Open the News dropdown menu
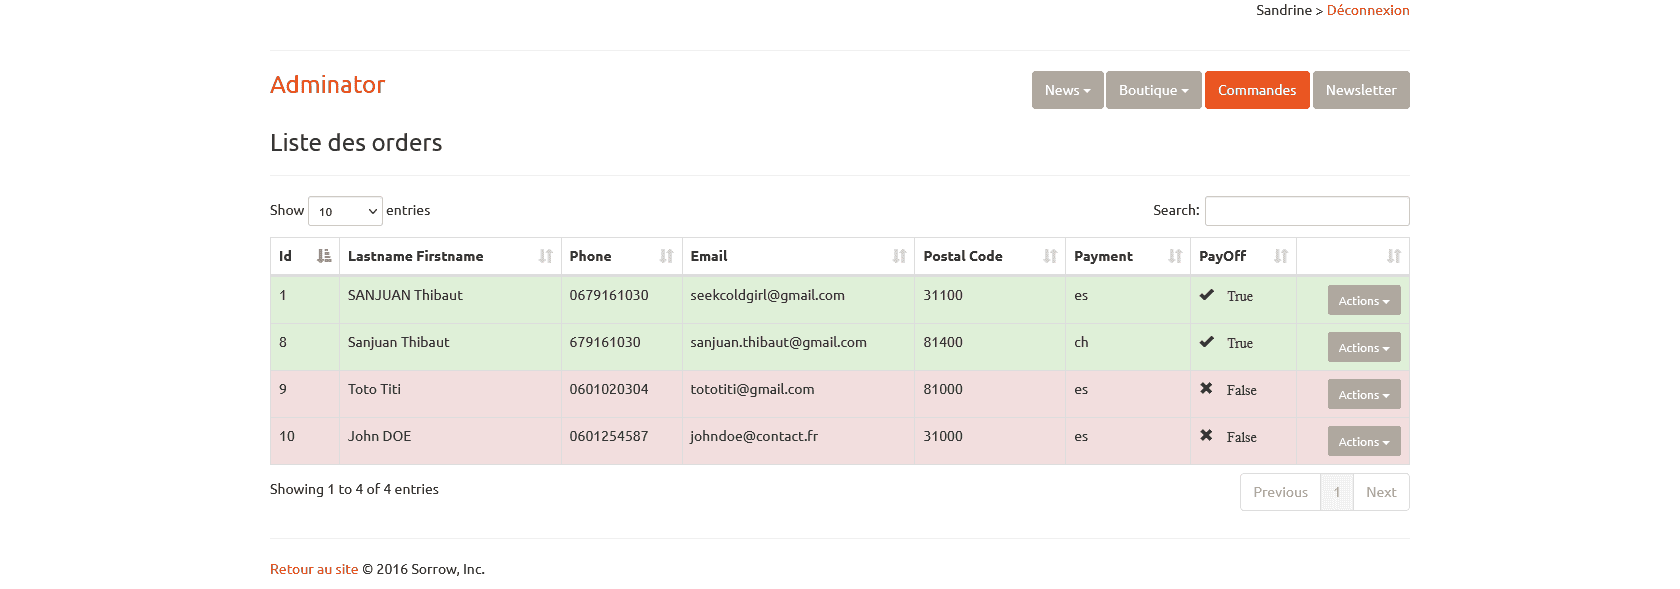Viewport: 1680px width, 589px height. 1068,90
